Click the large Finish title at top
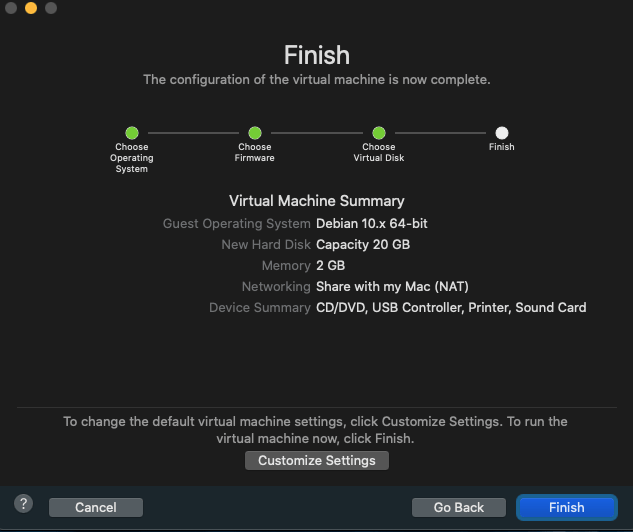This screenshot has width=633, height=532. click(x=317, y=55)
